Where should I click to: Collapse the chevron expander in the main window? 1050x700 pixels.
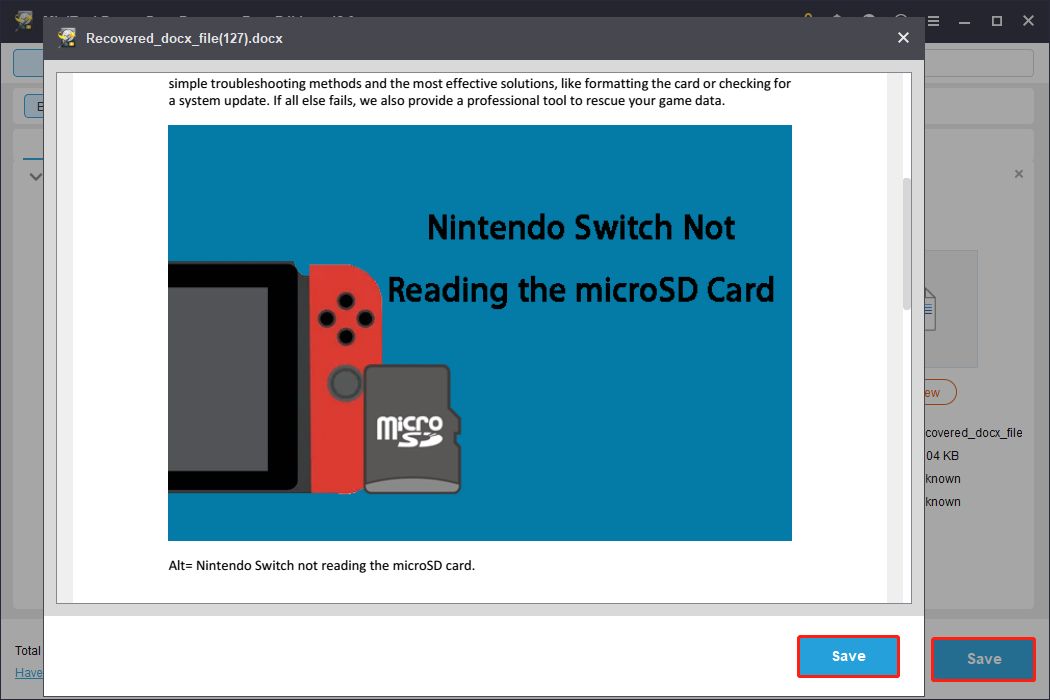point(35,177)
